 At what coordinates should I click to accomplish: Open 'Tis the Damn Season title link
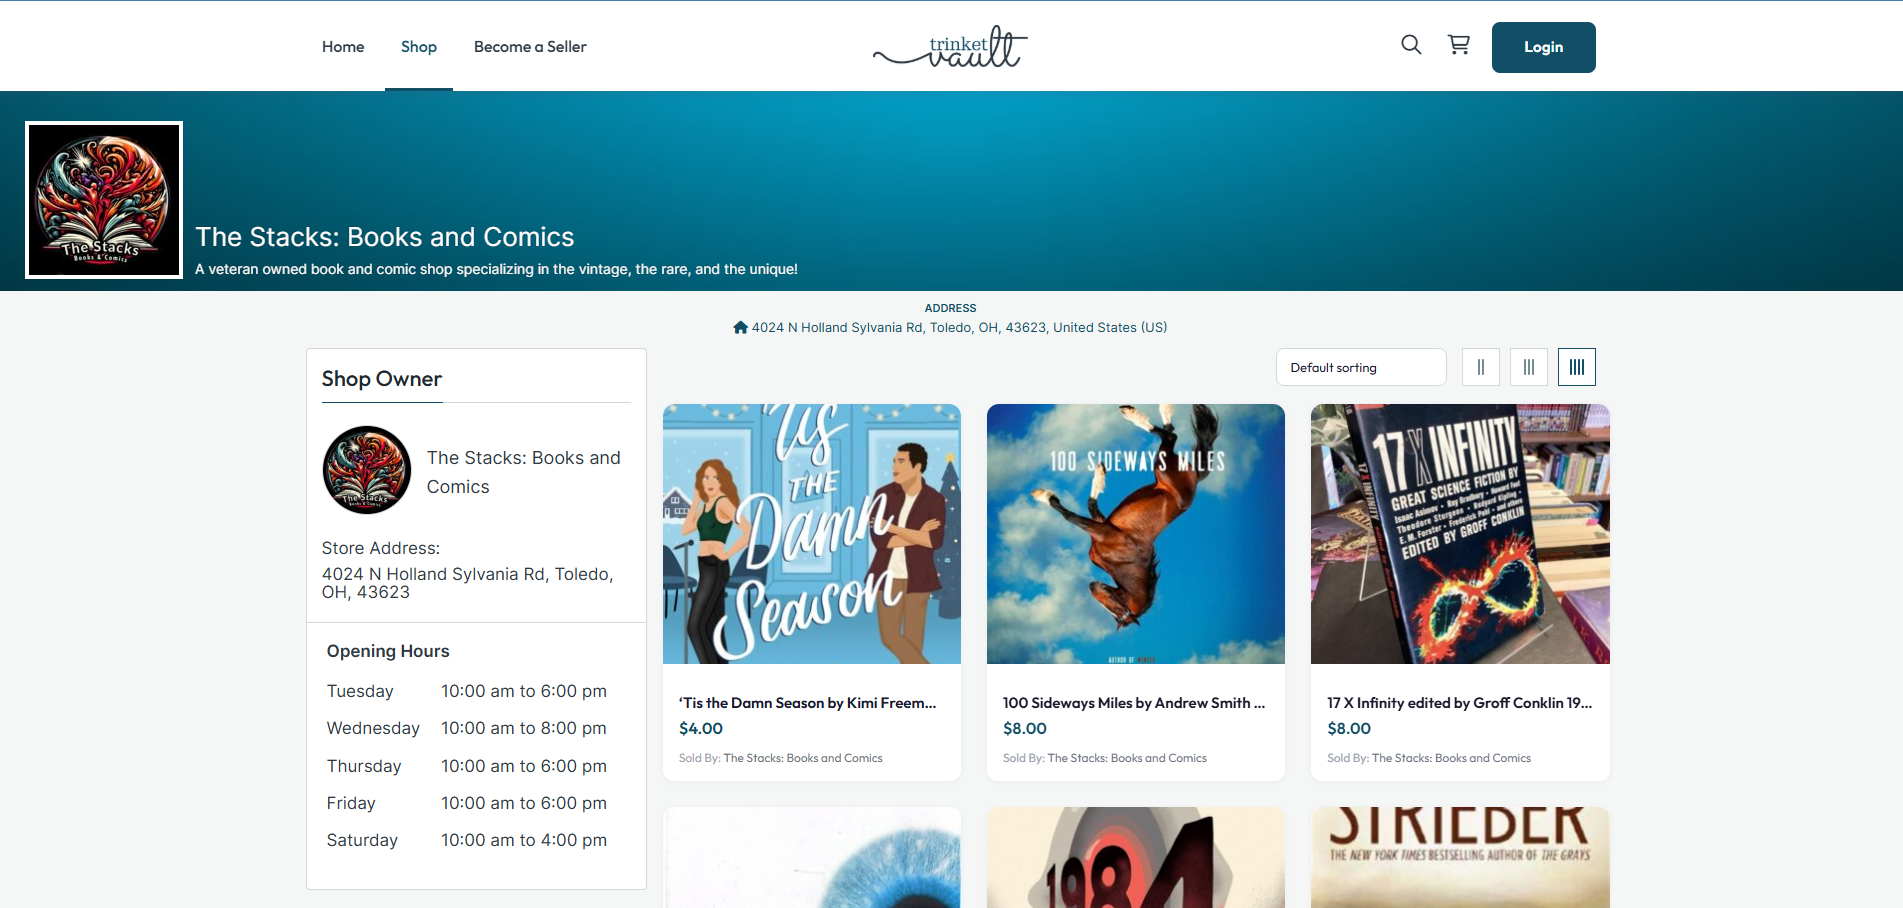click(x=808, y=703)
